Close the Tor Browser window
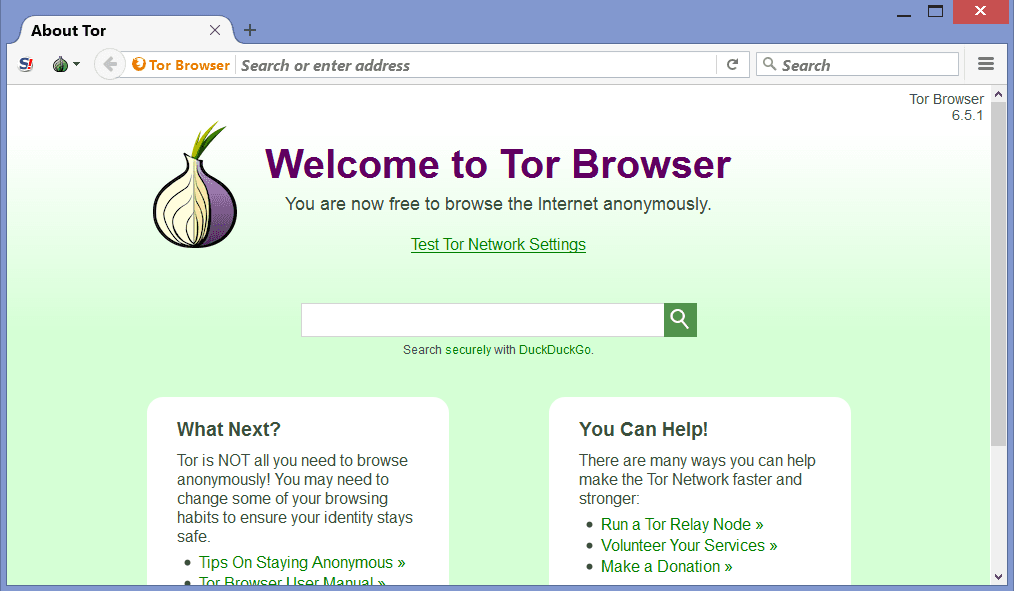Screen dimensions: 1014x591 pyautogui.click(x=980, y=12)
